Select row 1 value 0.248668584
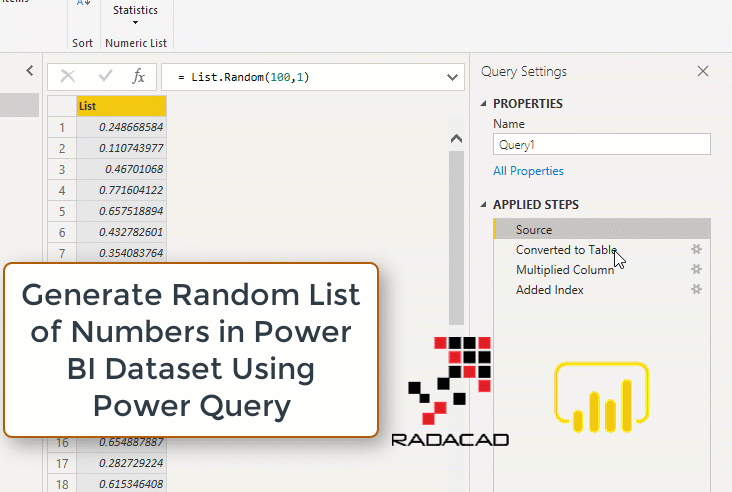 click(121, 127)
